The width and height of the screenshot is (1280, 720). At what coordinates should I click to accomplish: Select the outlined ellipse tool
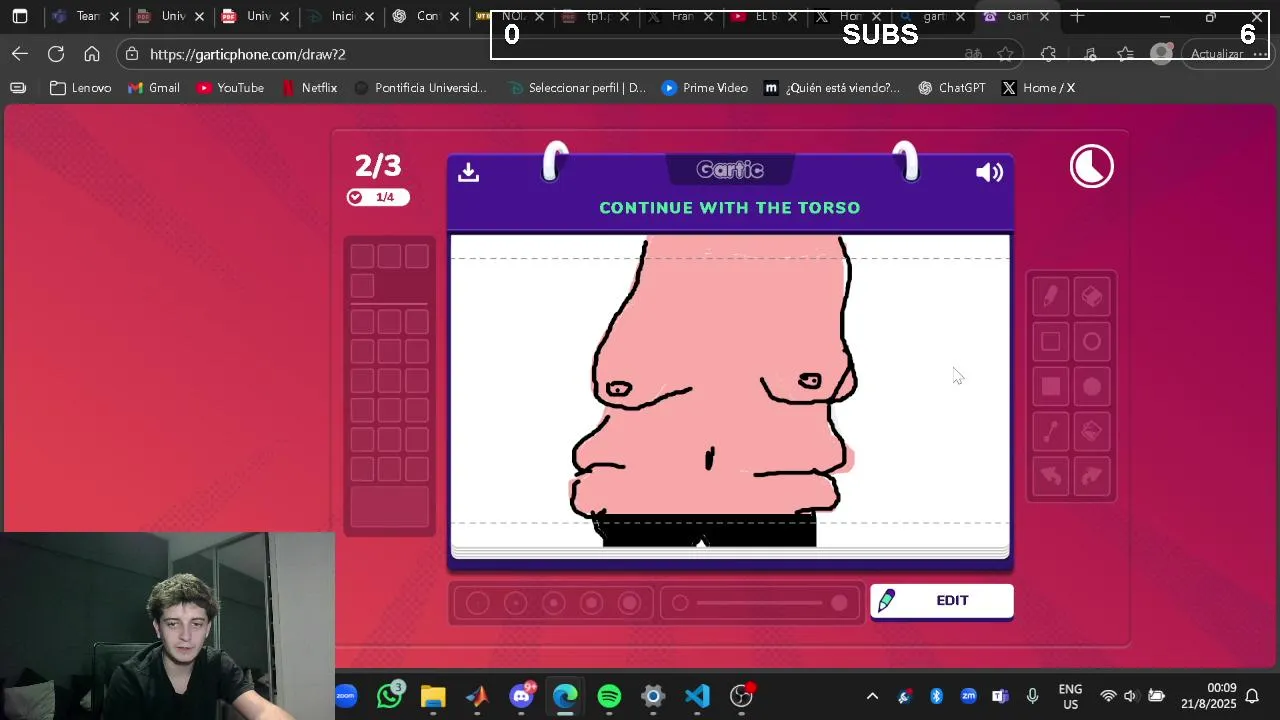[x=1092, y=342]
